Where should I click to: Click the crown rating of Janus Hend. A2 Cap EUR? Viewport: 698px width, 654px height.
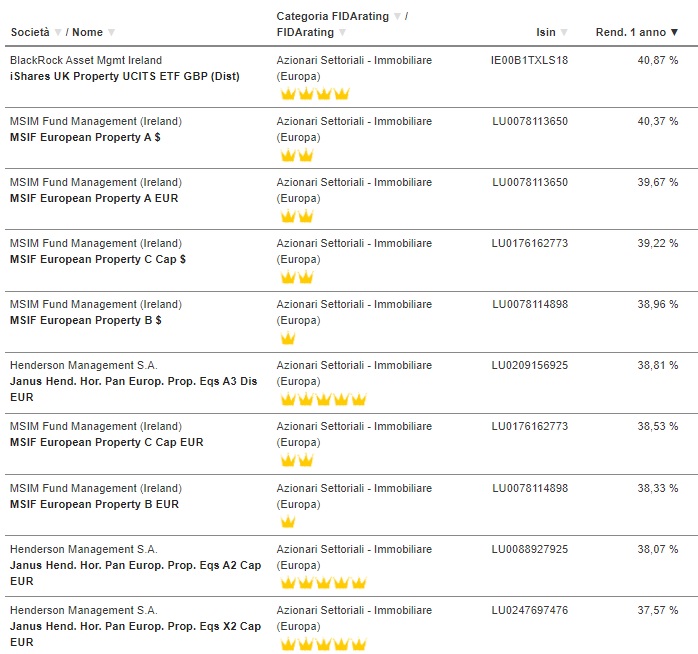click(324, 582)
